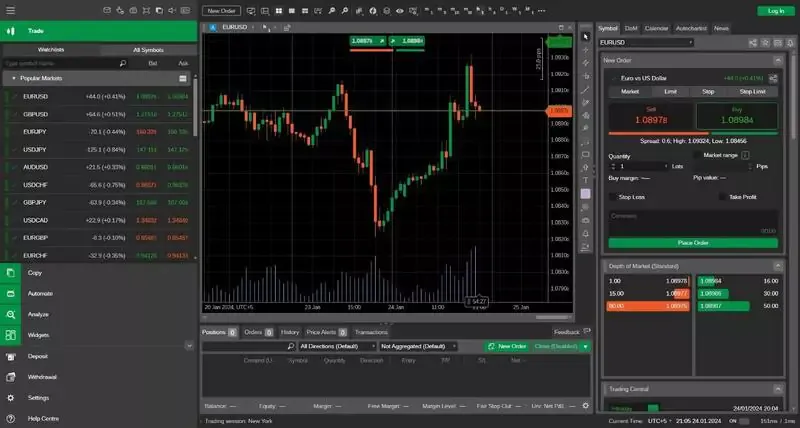The height and width of the screenshot is (428, 800).
Task: Open the Not Aggregated dropdown
Action: 417,346
